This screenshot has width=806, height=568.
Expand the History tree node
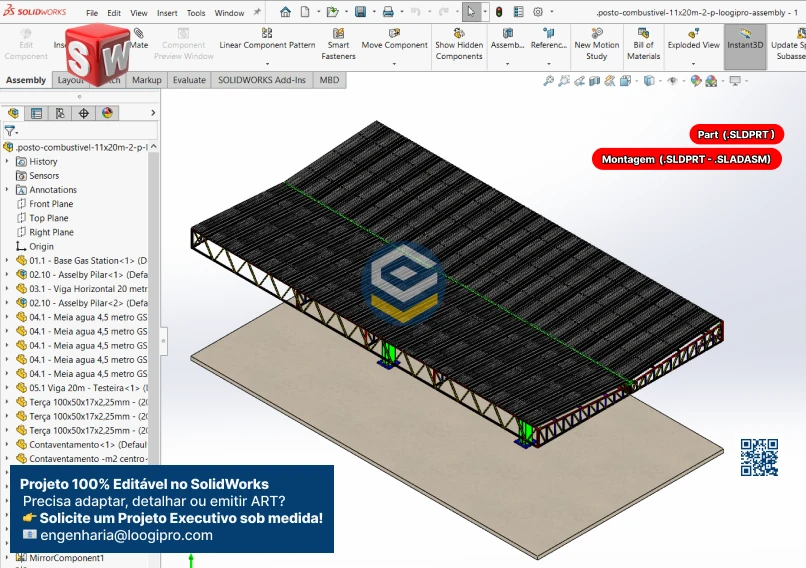coord(8,161)
